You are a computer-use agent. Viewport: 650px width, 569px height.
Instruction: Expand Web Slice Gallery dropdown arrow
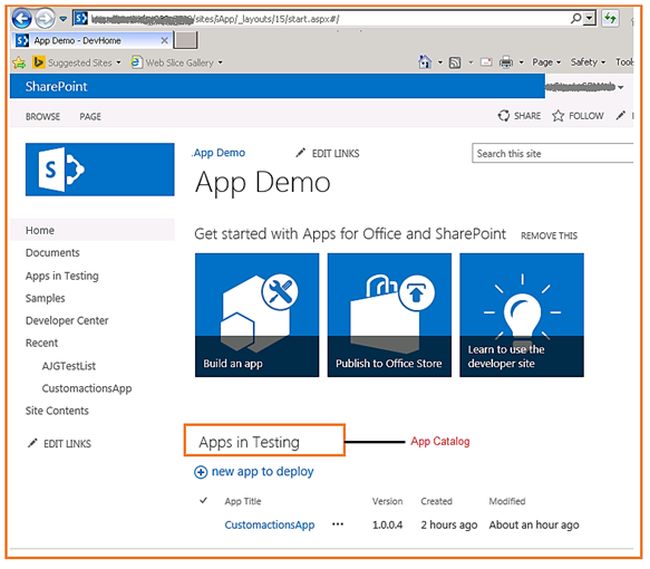point(221,63)
